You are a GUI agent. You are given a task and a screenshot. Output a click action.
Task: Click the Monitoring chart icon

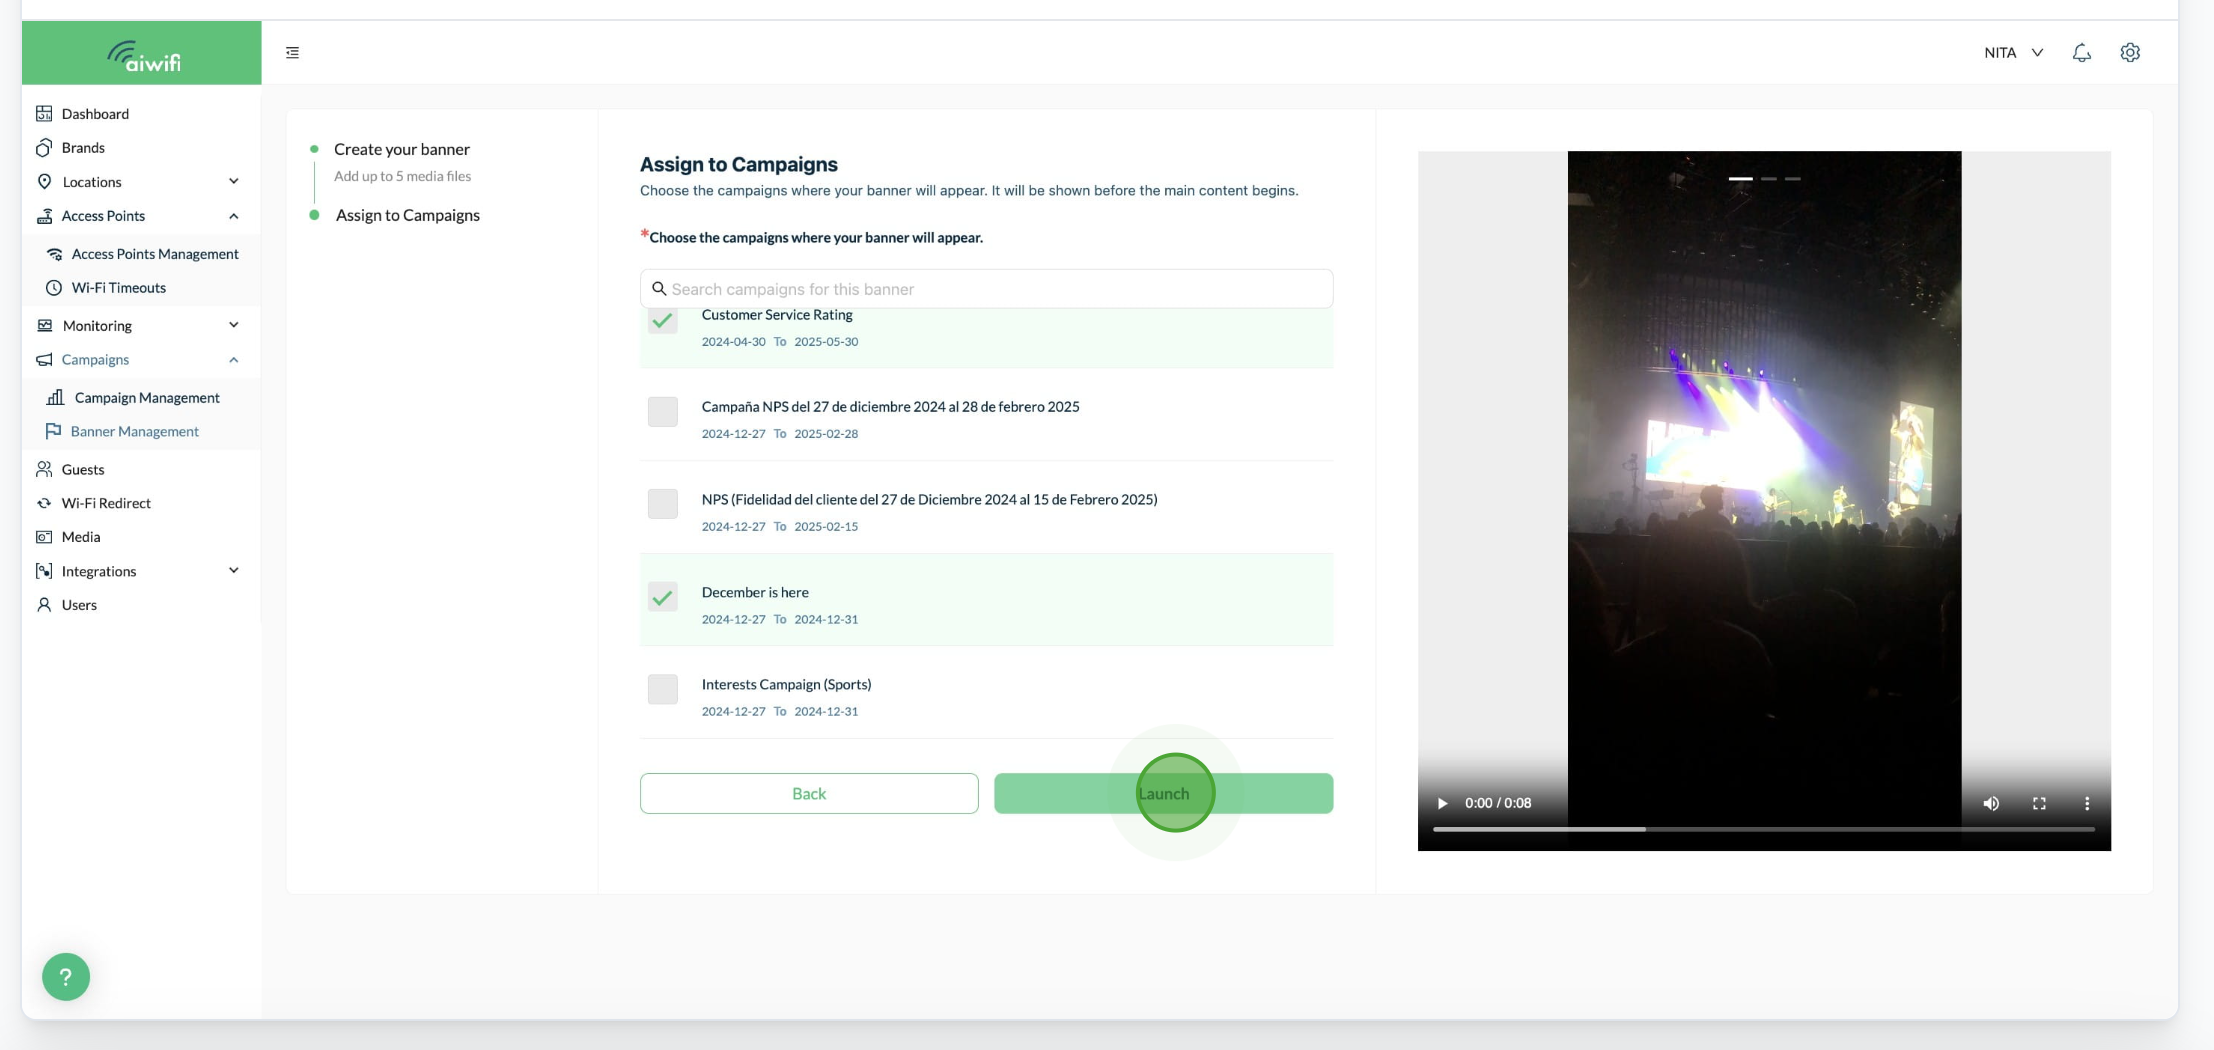tap(44, 325)
